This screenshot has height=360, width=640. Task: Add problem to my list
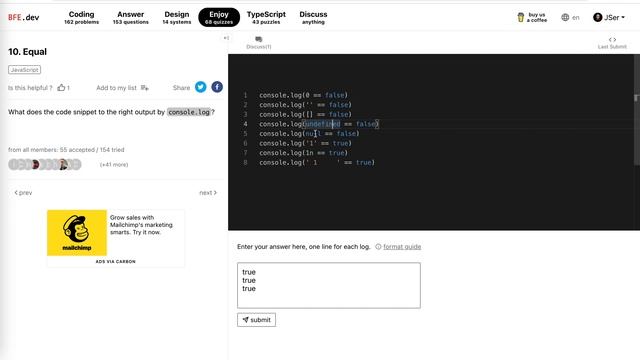pos(122,88)
